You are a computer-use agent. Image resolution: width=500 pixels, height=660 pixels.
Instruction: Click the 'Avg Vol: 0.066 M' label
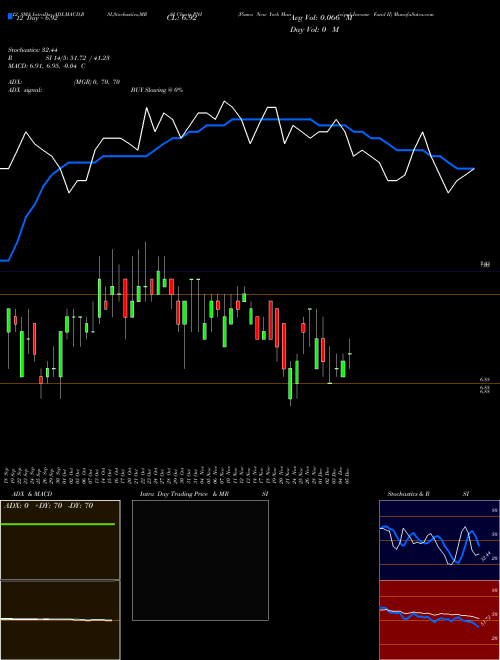click(320, 18)
